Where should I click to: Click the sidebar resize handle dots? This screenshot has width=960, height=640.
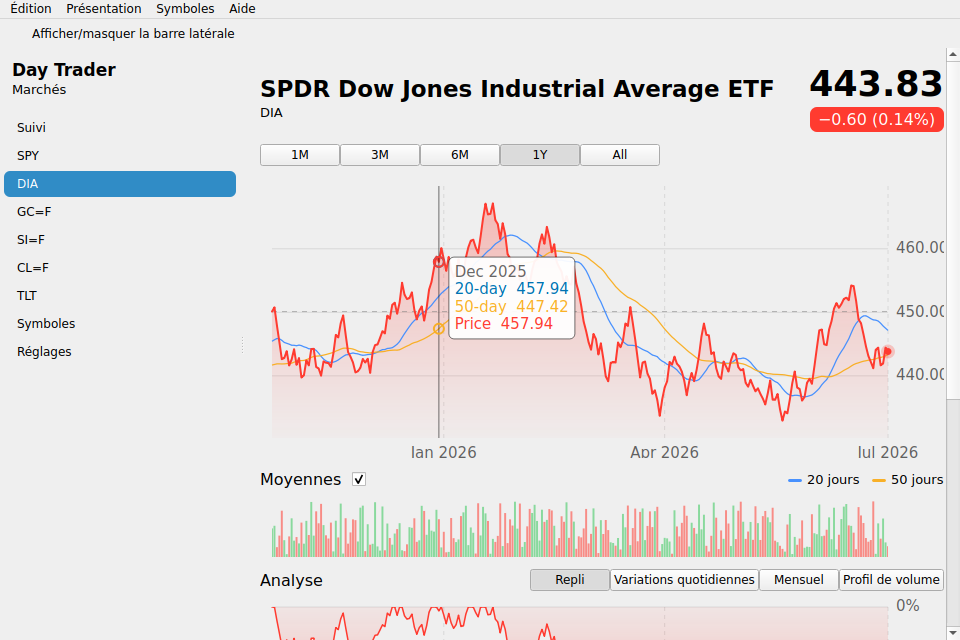pyautogui.click(x=242, y=345)
